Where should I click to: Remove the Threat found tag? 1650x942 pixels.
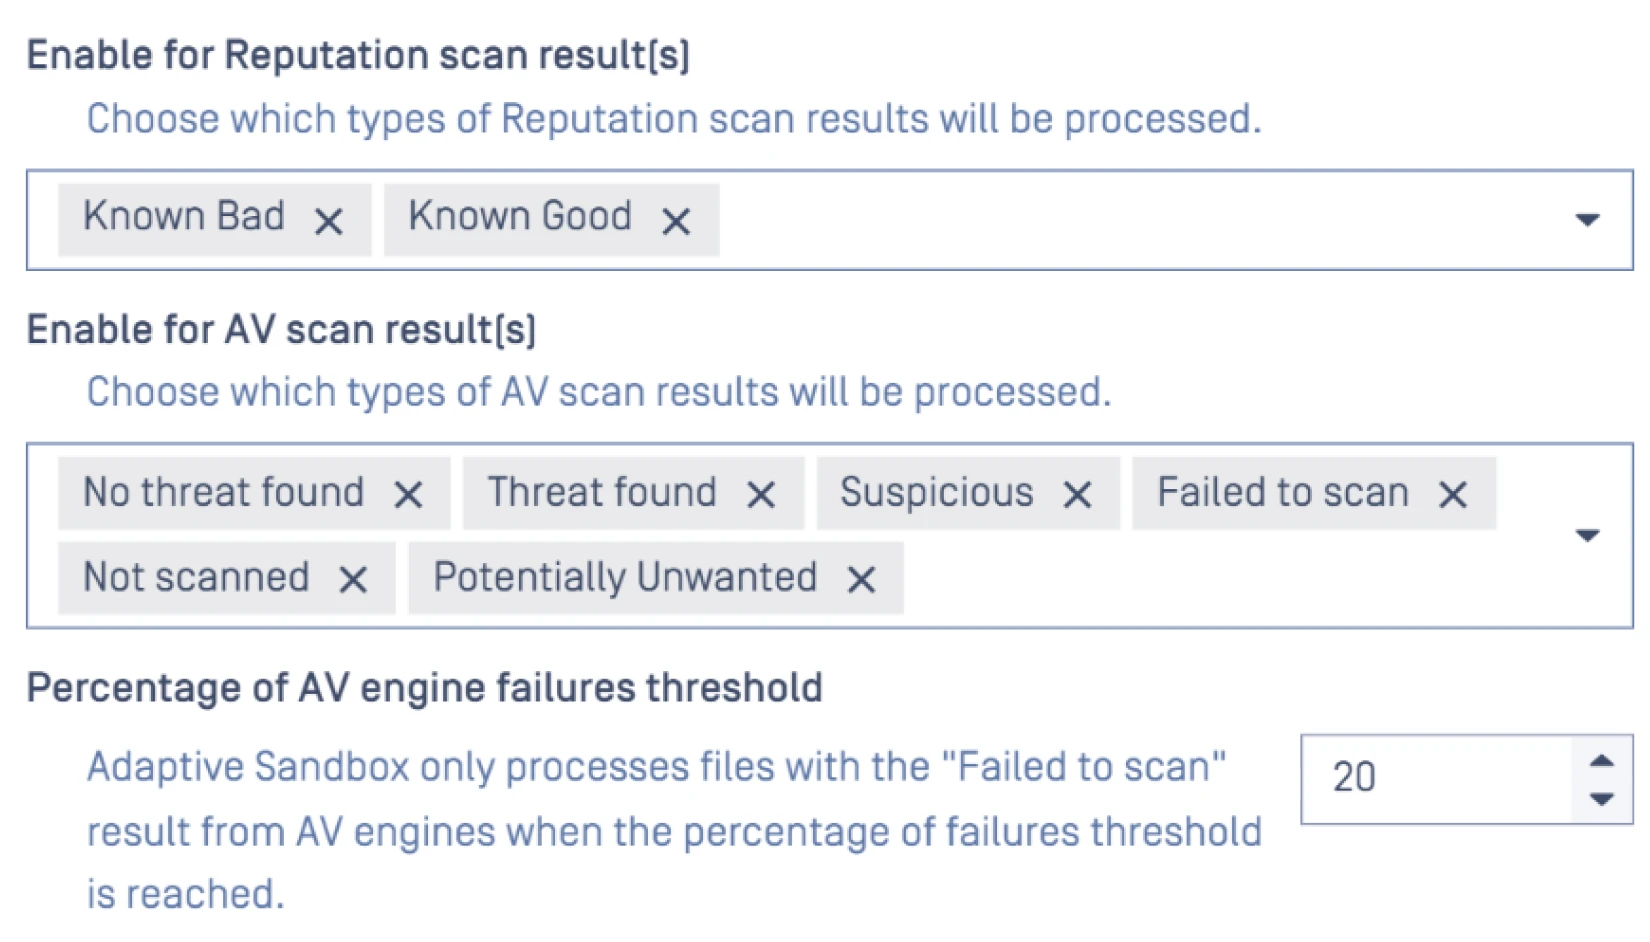pos(761,494)
